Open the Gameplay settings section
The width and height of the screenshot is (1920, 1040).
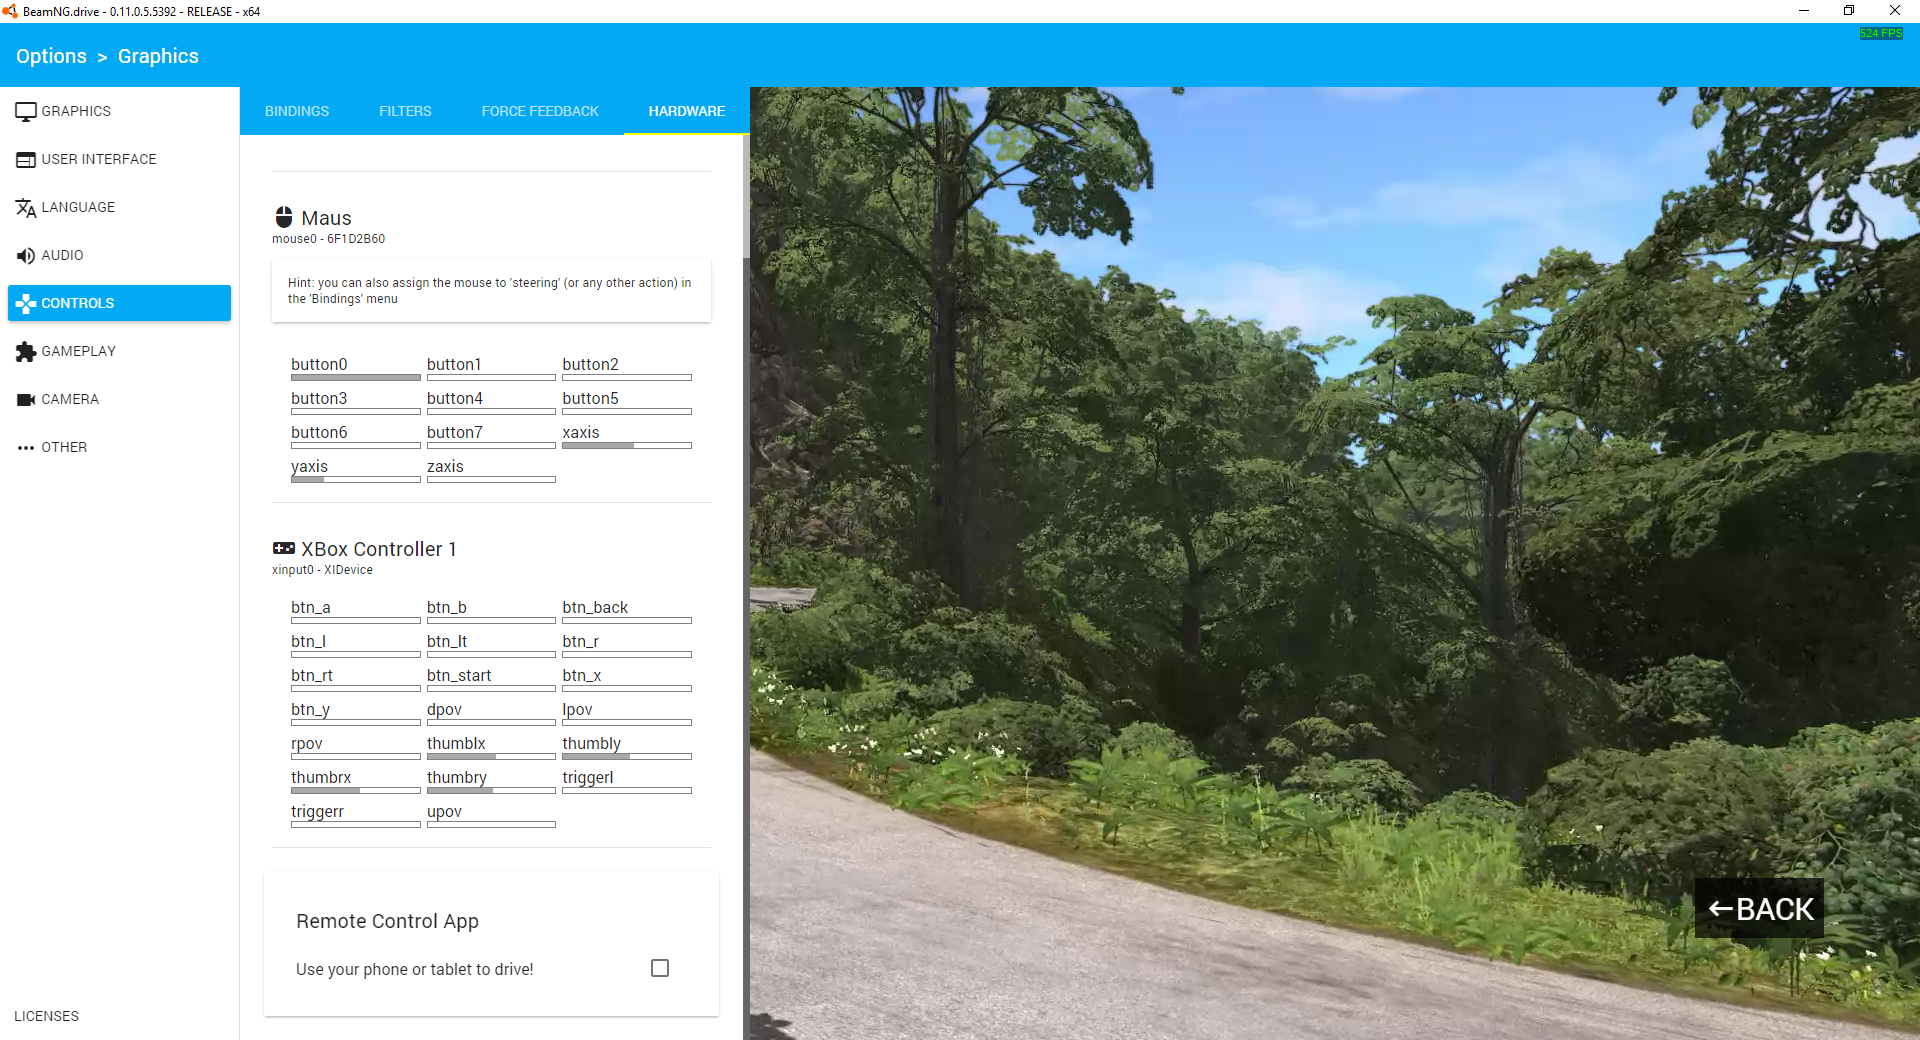coord(120,351)
